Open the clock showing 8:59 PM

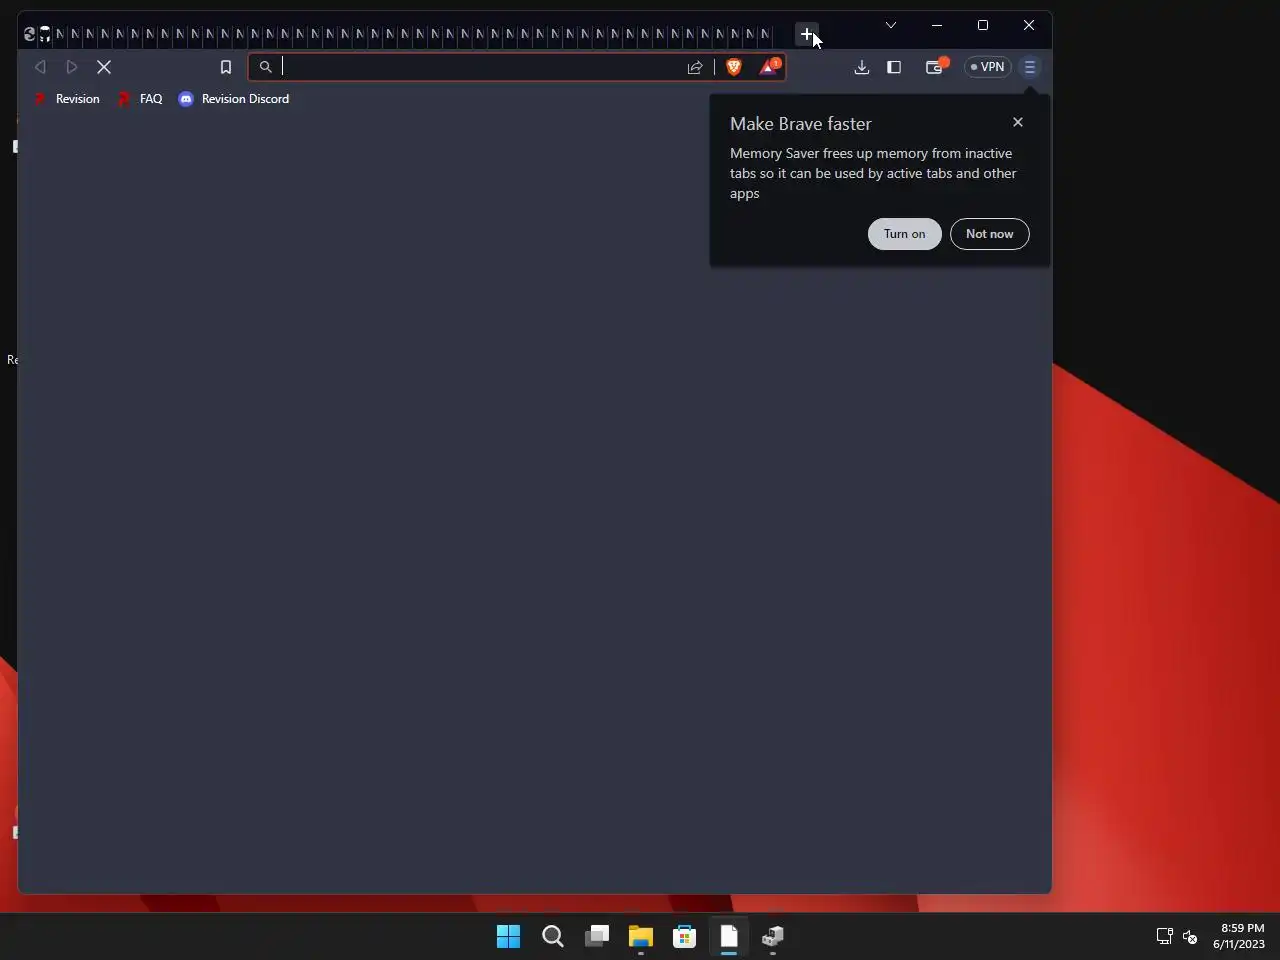1239,936
